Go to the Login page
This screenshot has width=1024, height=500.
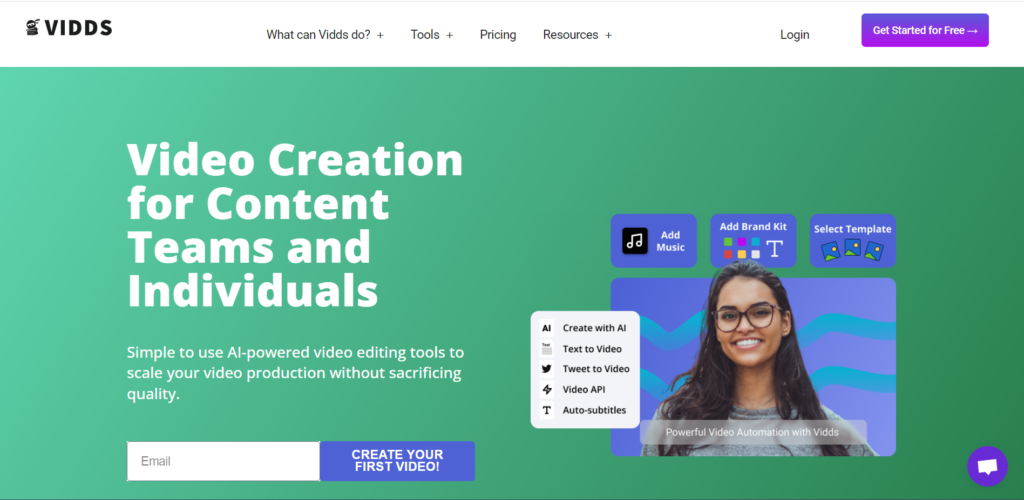coord(794,35)
